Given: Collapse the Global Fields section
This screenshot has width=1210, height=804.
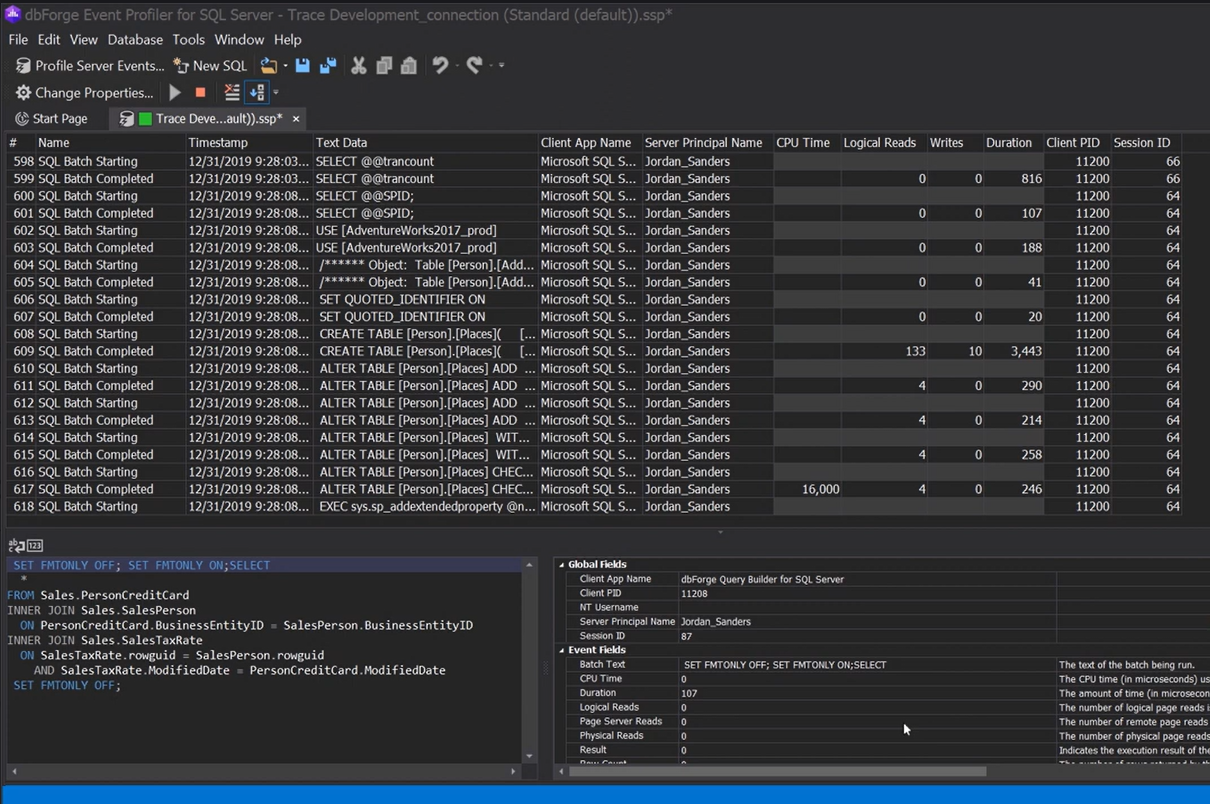Looking at the screenshot, I should (x=563, y=564).
